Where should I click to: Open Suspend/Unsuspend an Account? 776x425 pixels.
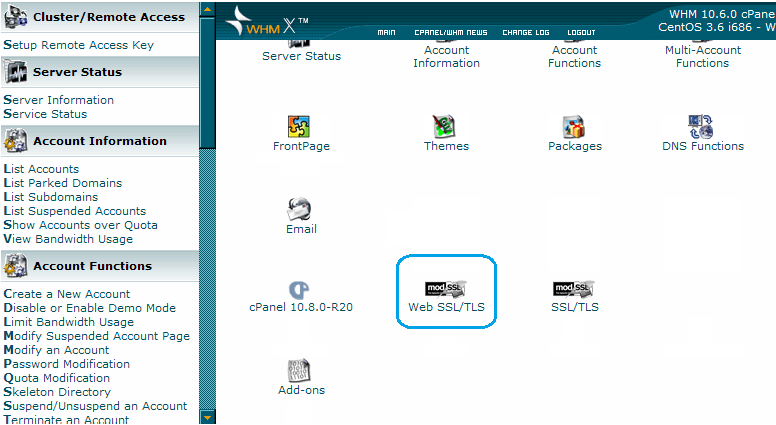click(95, 406)
